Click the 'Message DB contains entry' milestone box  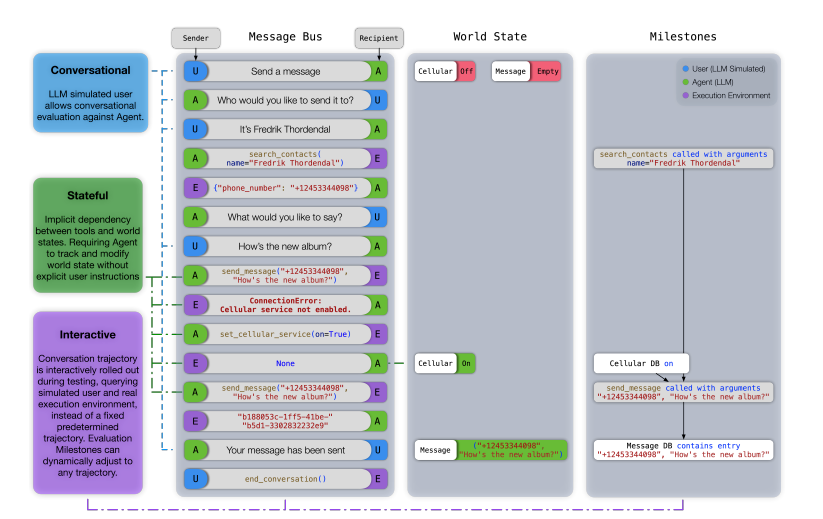tap(683, 450)
